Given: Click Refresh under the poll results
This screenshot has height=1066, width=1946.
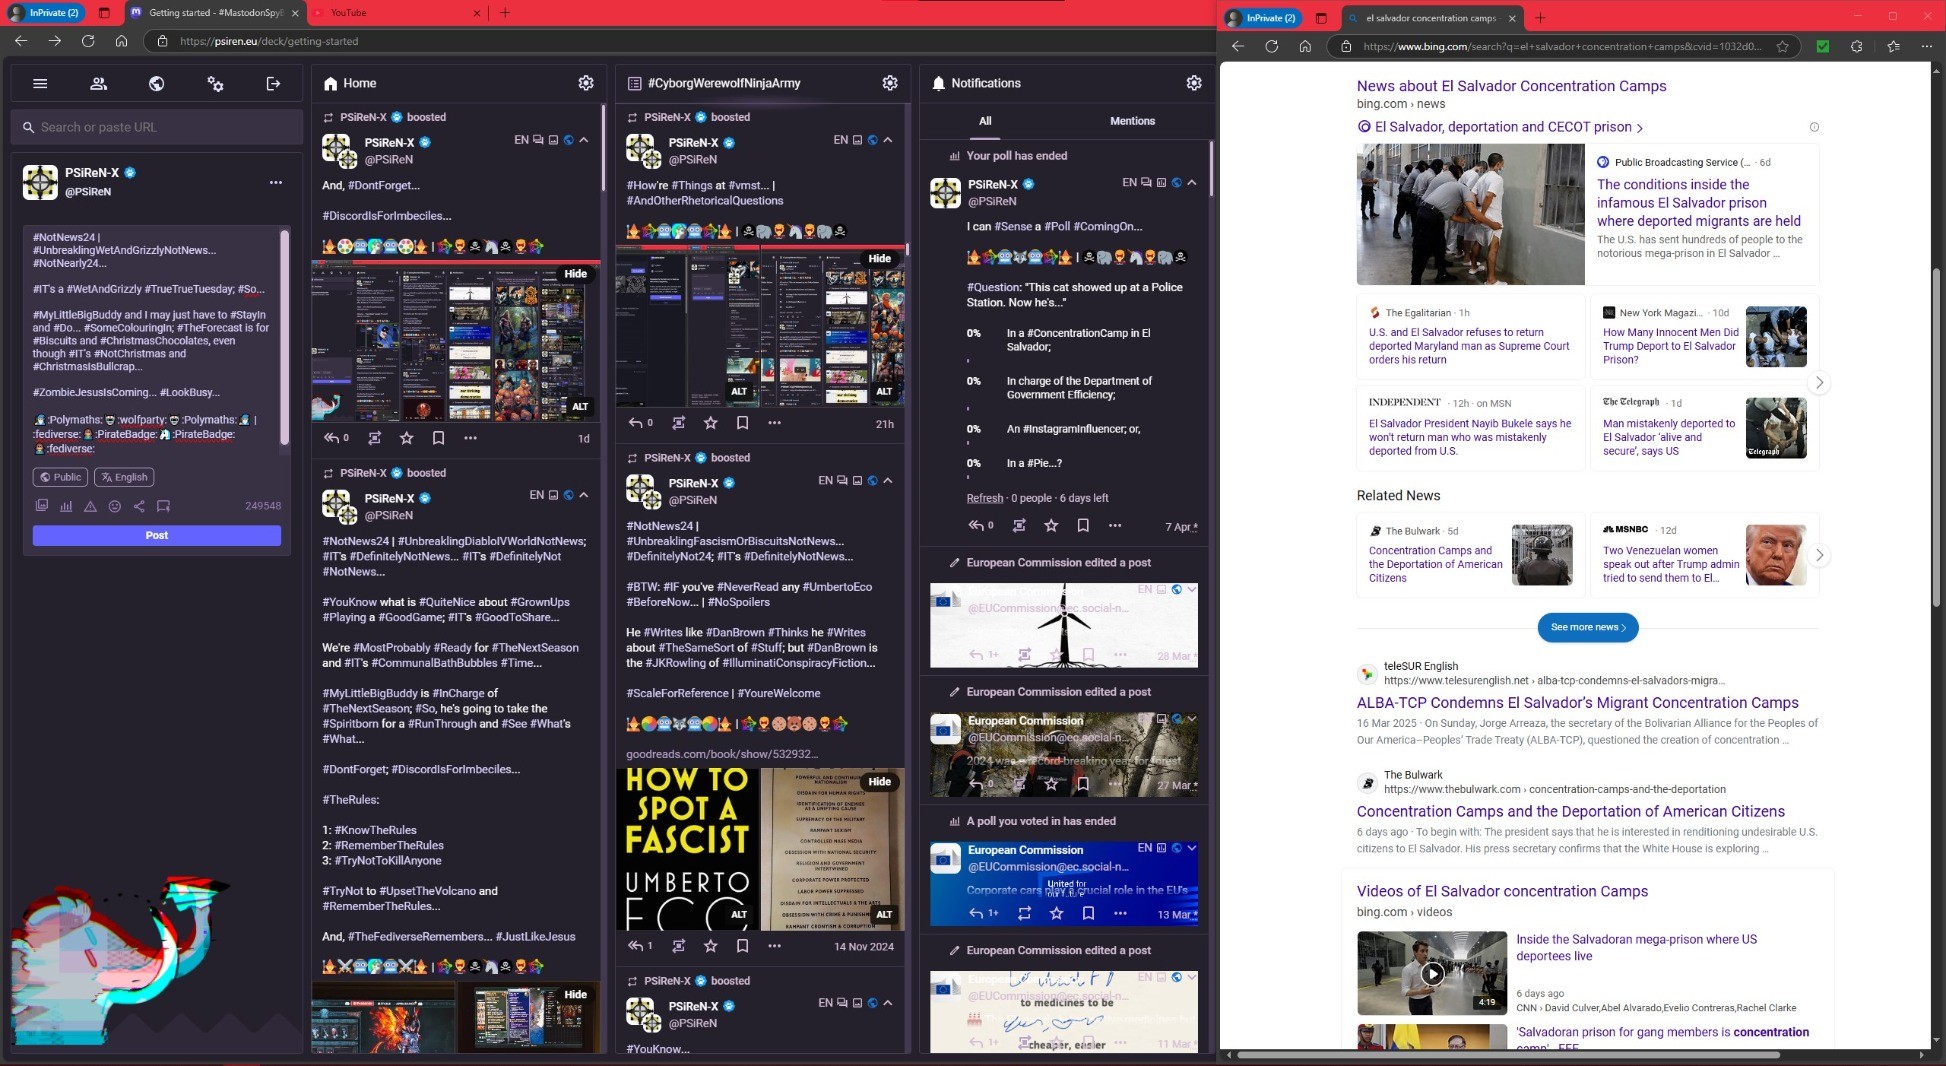Looking at the screenshot, I should (x=985, y=498).
